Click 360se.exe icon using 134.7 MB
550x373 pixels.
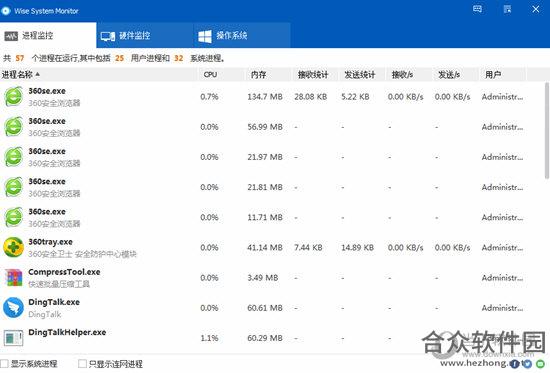tap(13, 96)
